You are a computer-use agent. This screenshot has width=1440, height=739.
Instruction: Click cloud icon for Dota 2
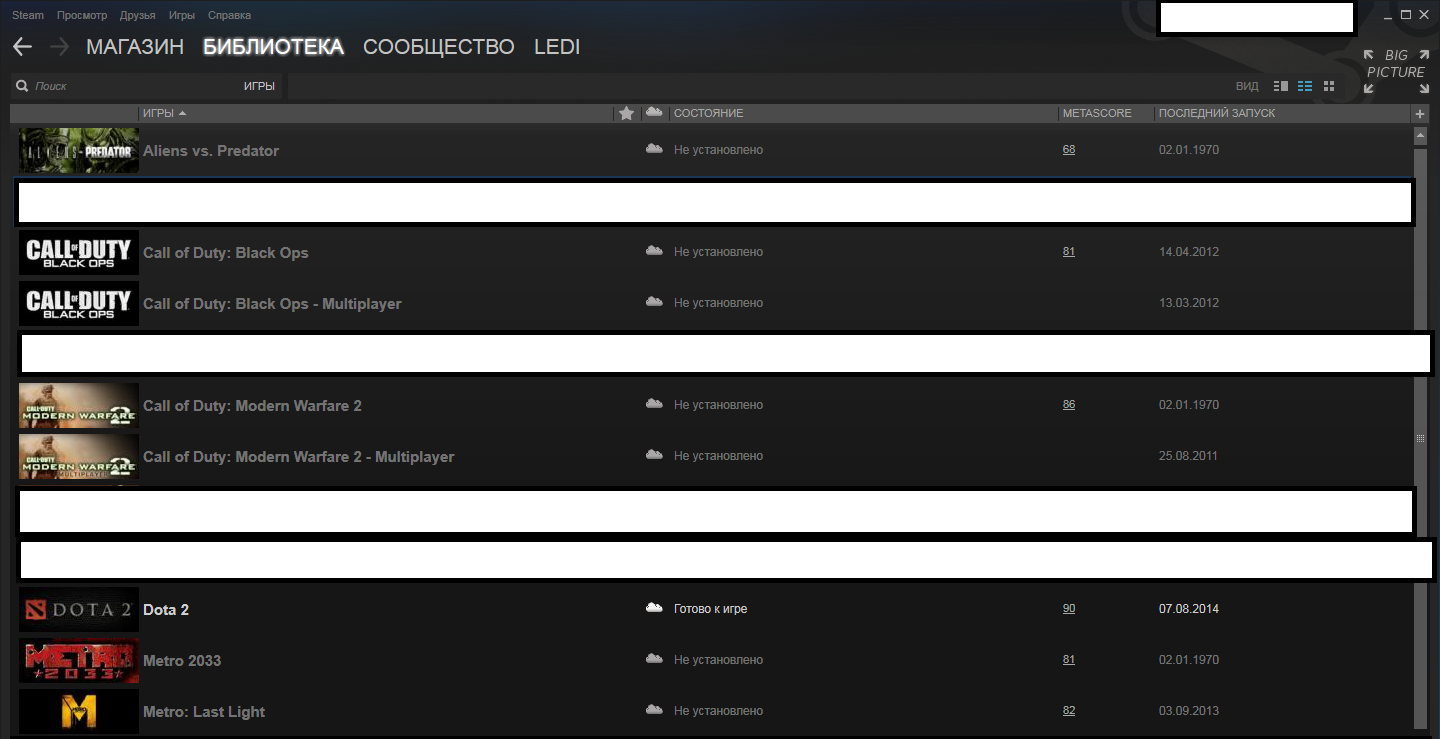(x=654, y=608)
